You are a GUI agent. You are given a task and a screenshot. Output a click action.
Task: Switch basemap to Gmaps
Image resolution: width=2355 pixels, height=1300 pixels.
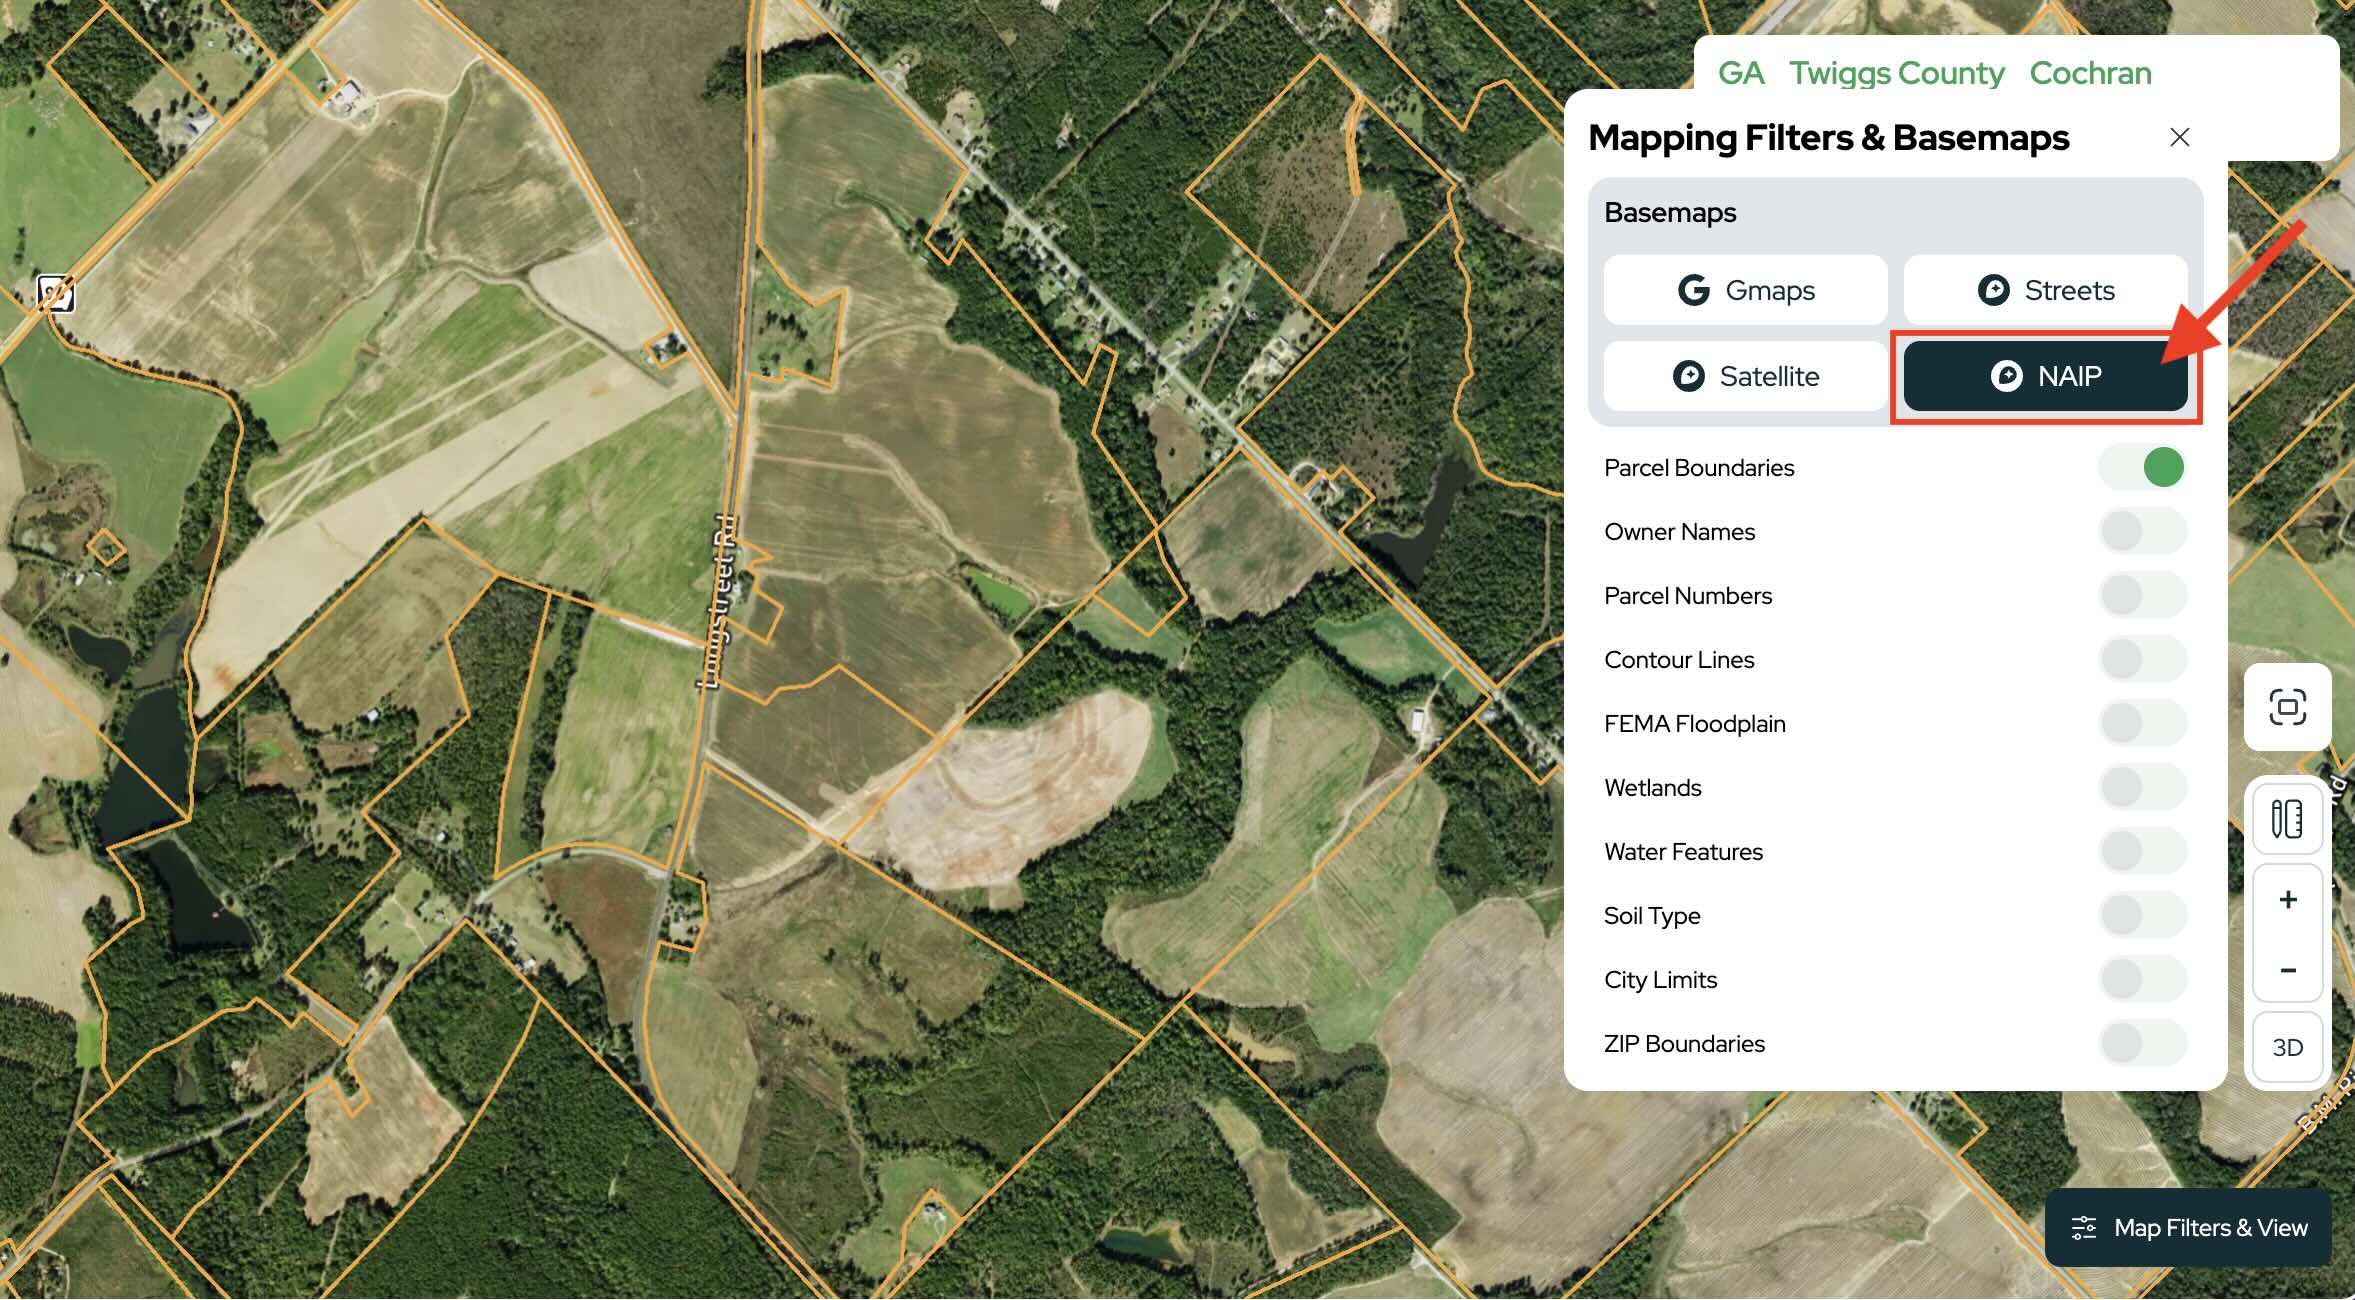[x=1745, y=290]
